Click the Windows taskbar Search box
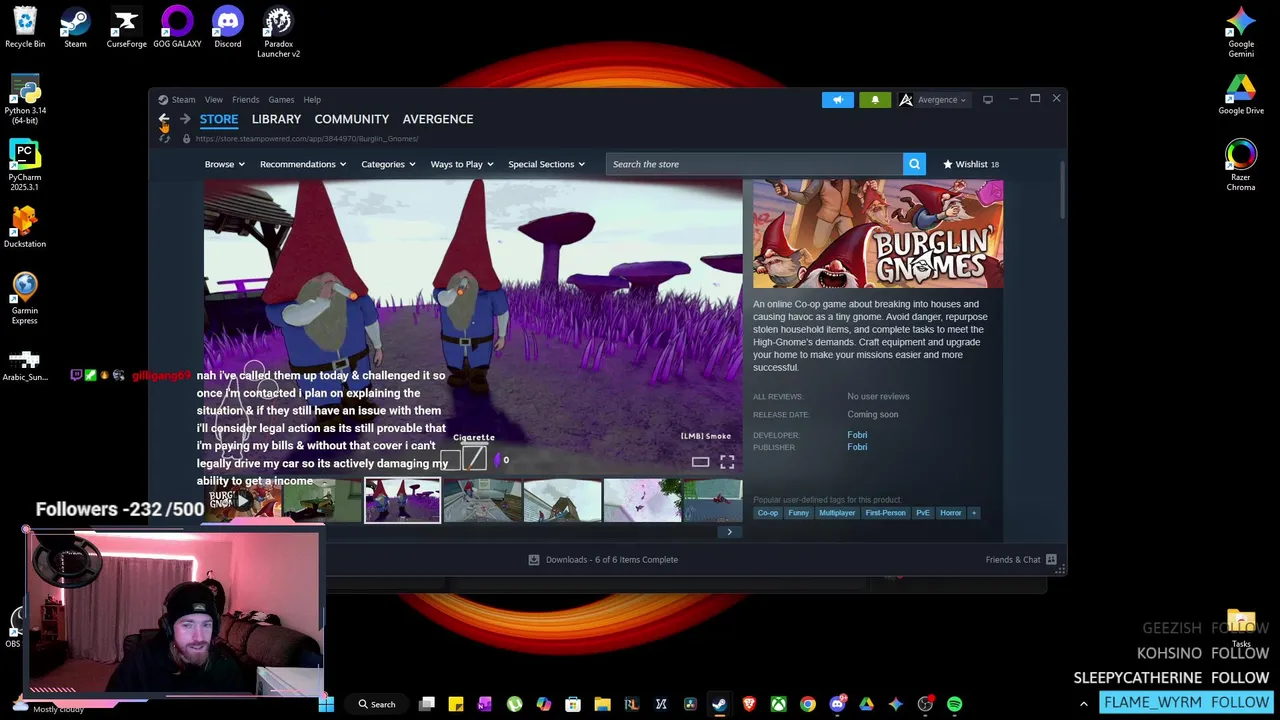The image size is (1280, 720). (x=377, y=704)
